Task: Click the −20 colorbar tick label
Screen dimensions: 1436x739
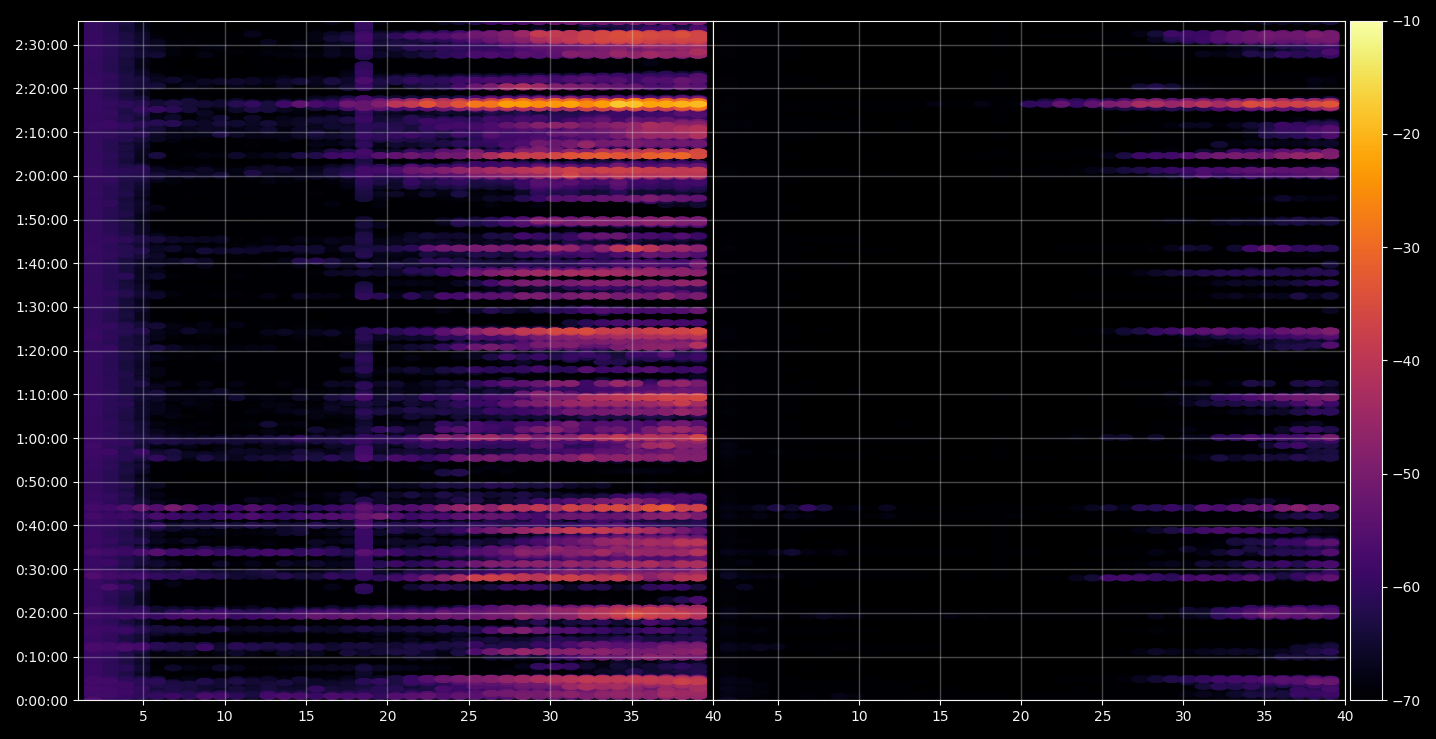Action: [x=1405, y=135]
